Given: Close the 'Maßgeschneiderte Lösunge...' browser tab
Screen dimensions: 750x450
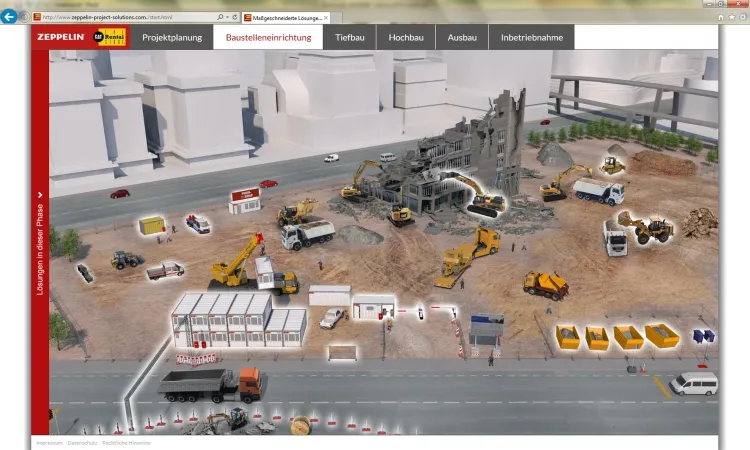Looking at the screenshot, I should [x=325, y=17].
